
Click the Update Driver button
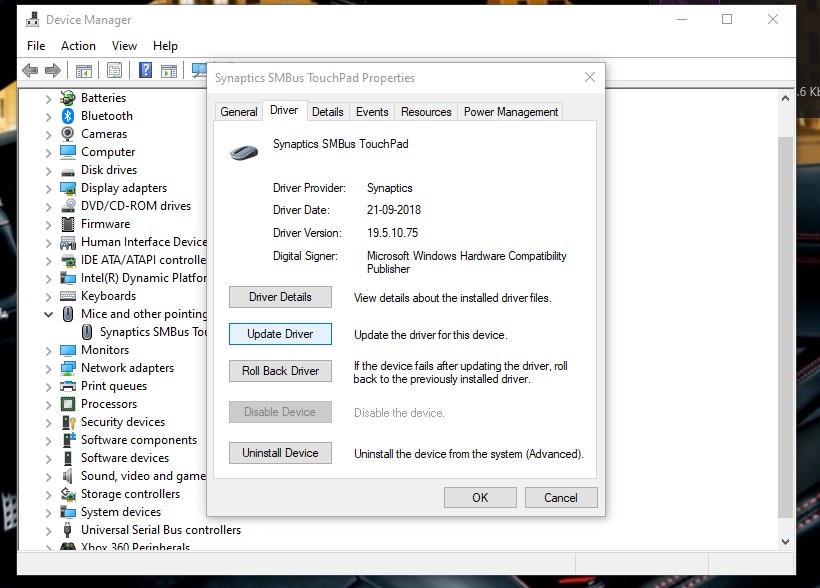(x=280, y=334)
